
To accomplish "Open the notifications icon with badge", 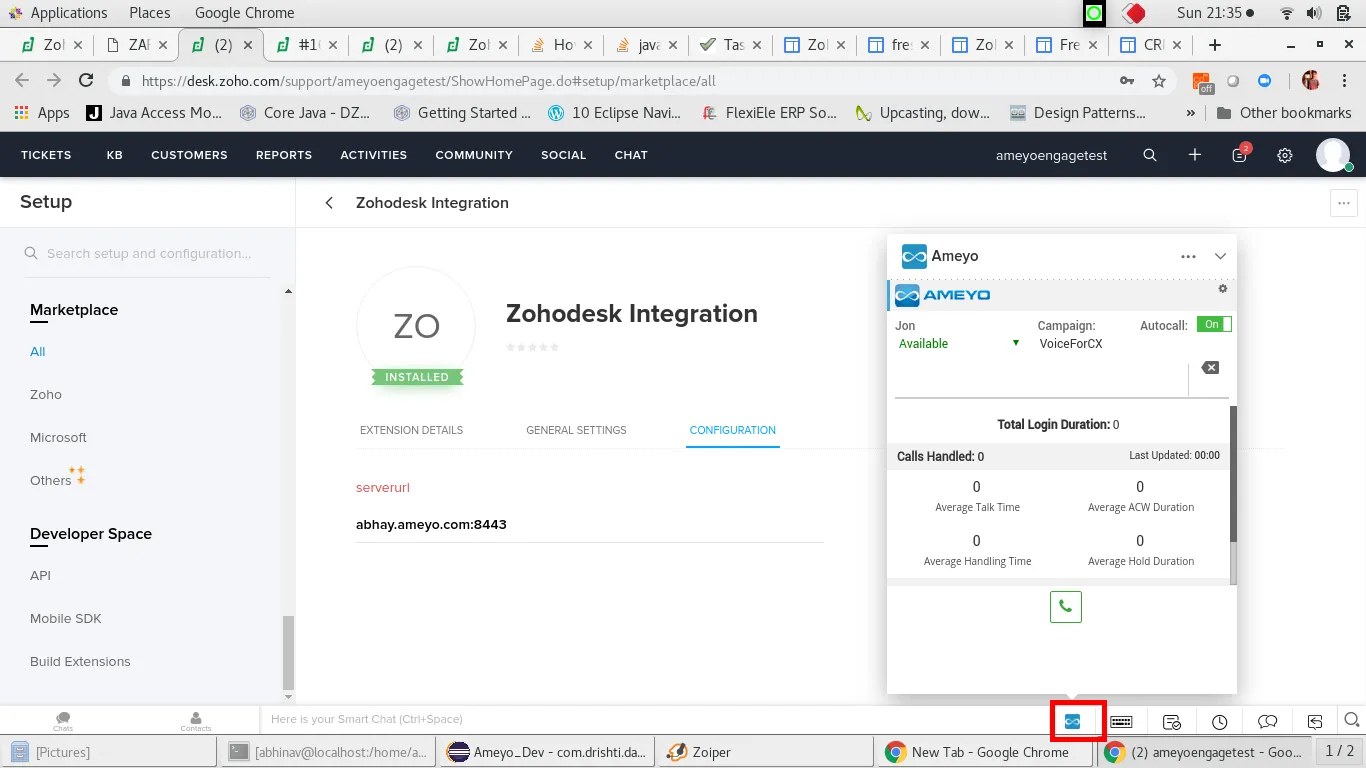I will [1240, 154].
